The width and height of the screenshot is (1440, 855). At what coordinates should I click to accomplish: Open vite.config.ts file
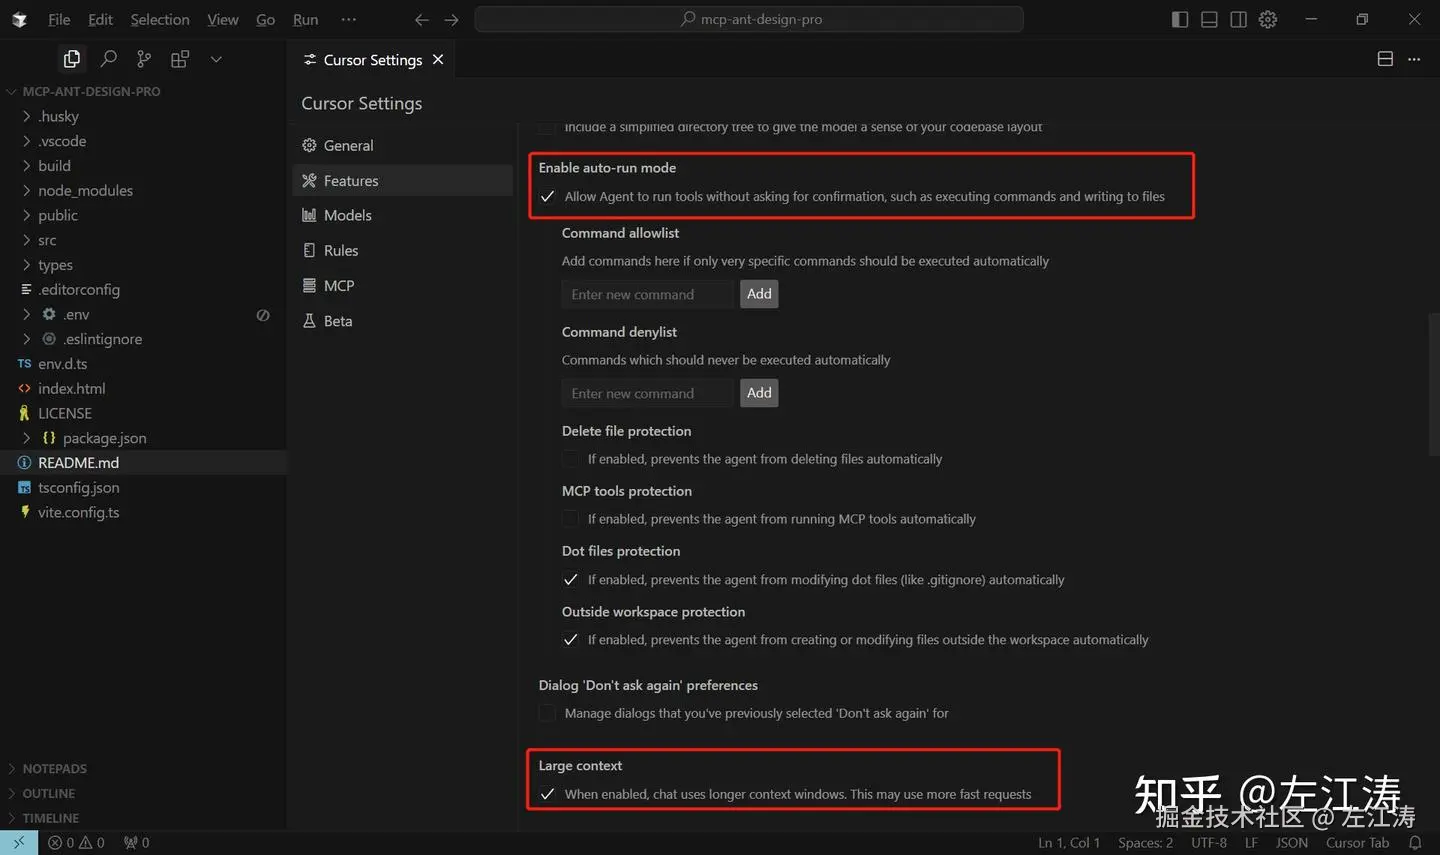click(143, 512)
